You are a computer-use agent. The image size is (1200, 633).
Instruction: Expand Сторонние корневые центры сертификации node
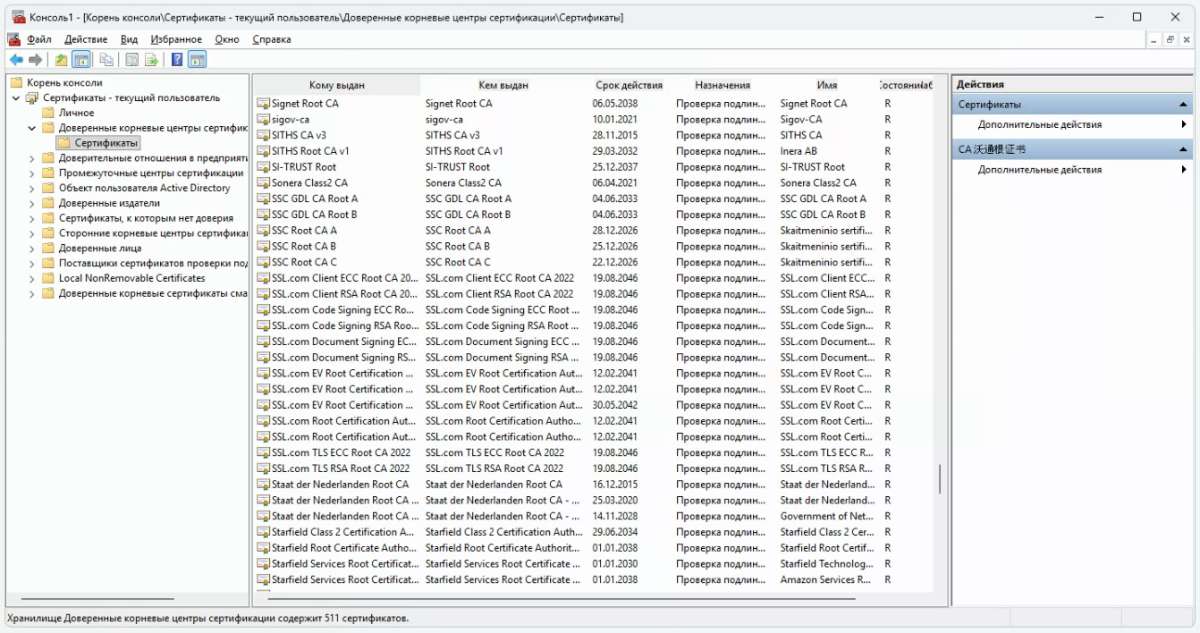(32, 233)
